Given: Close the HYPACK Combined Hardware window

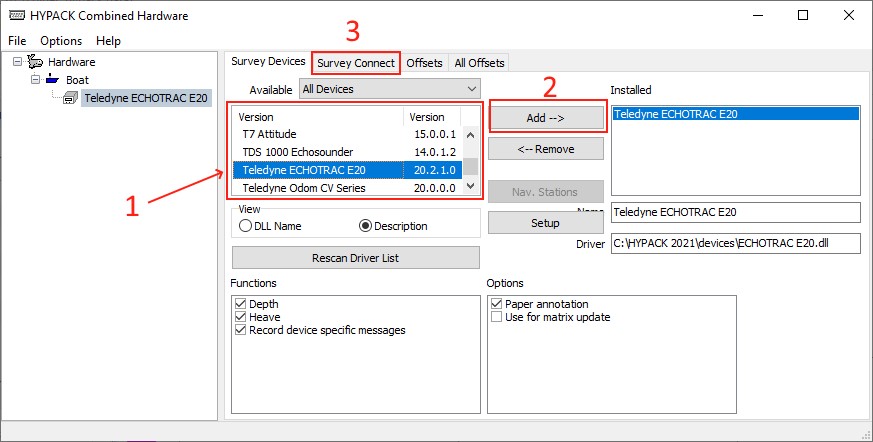Looking at the screenshot, I should coord(849,16).
